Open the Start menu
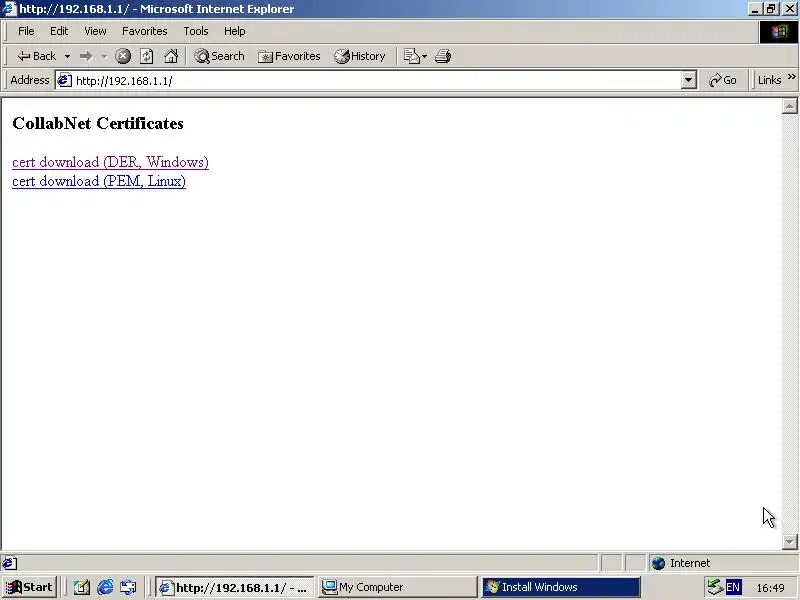This screenshot has height=600, width=800. pyautogui.click(x=30, y=587)
